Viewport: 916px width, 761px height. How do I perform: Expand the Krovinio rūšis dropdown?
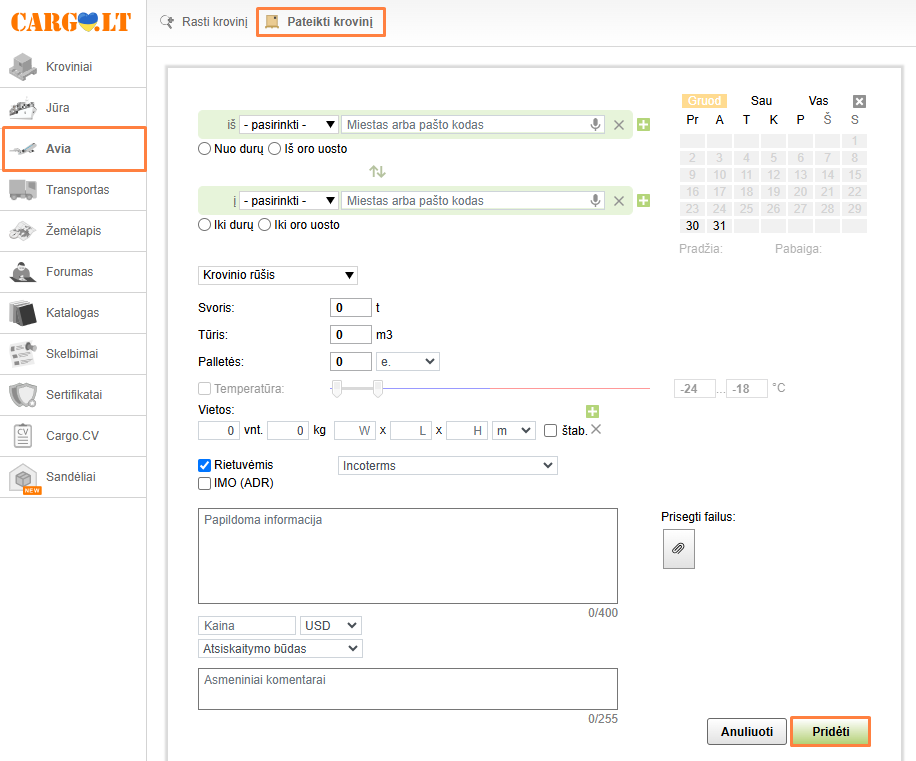coord(278,275)
